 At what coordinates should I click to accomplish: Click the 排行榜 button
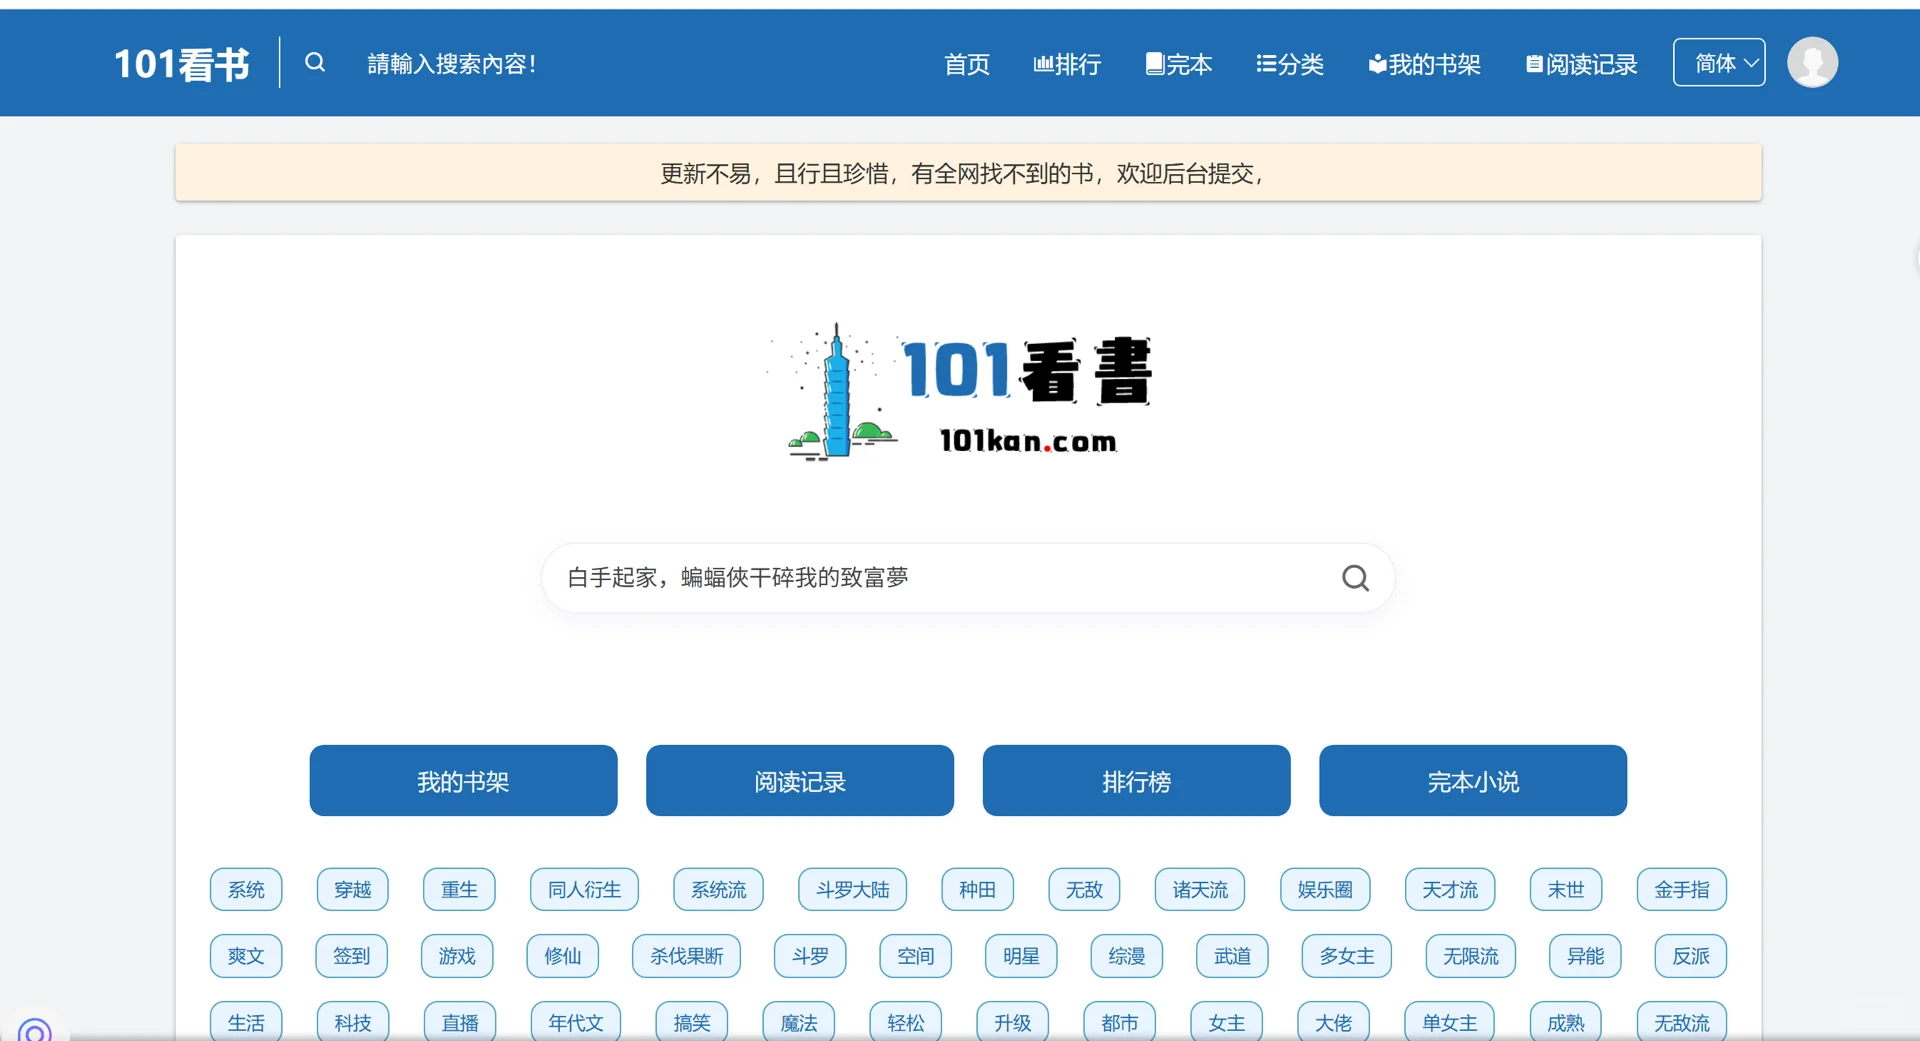[x=1136, y=781]
